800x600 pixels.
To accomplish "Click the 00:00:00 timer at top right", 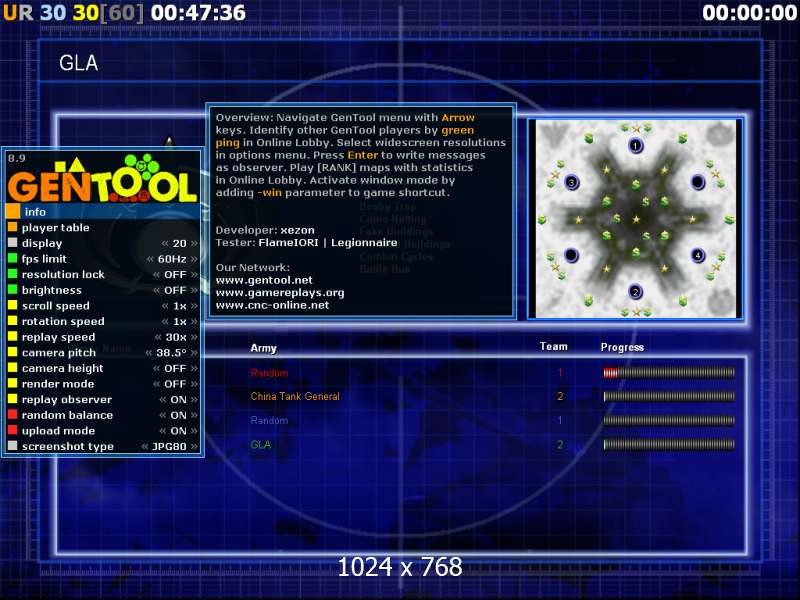I will [749, 13].
